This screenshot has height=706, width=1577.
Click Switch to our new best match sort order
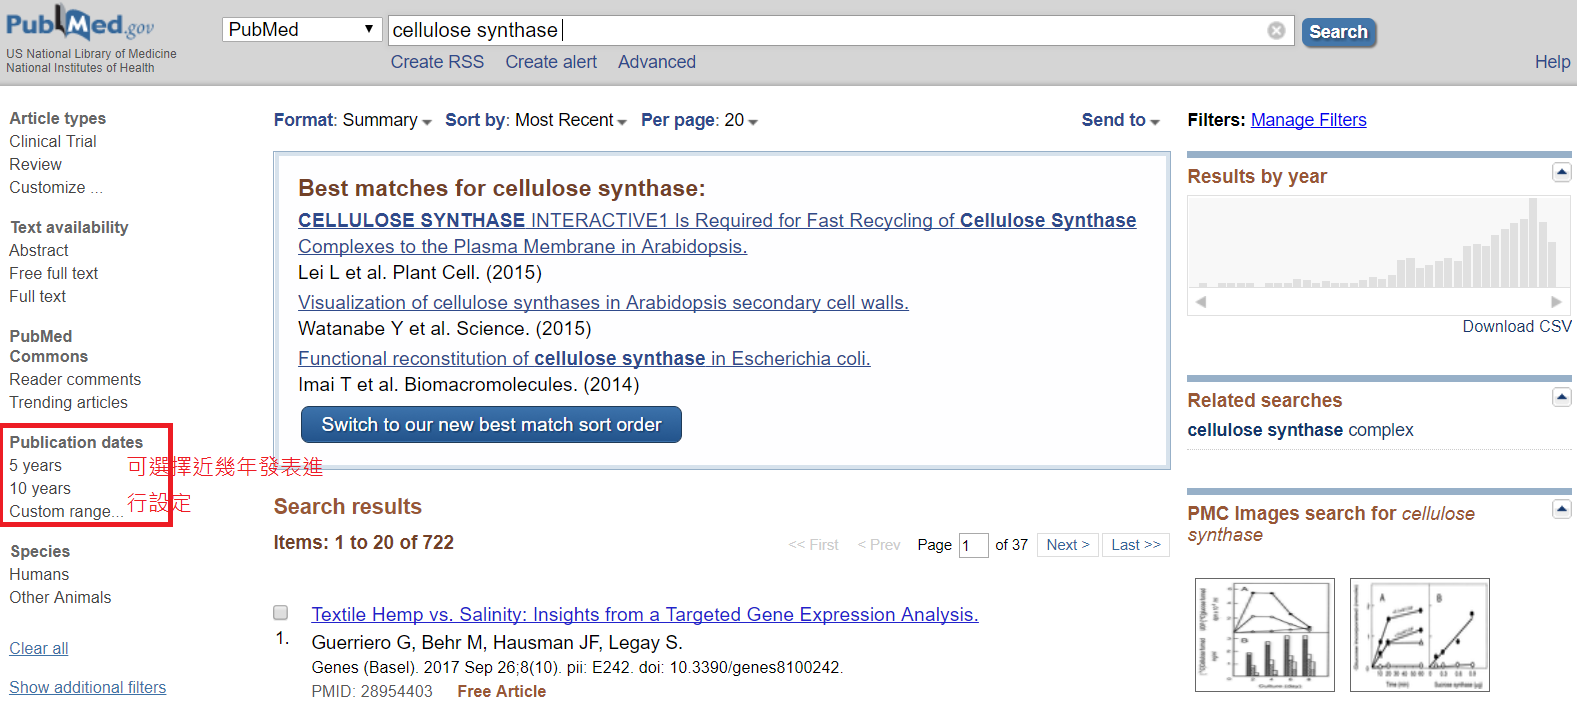tap(491, 425)
